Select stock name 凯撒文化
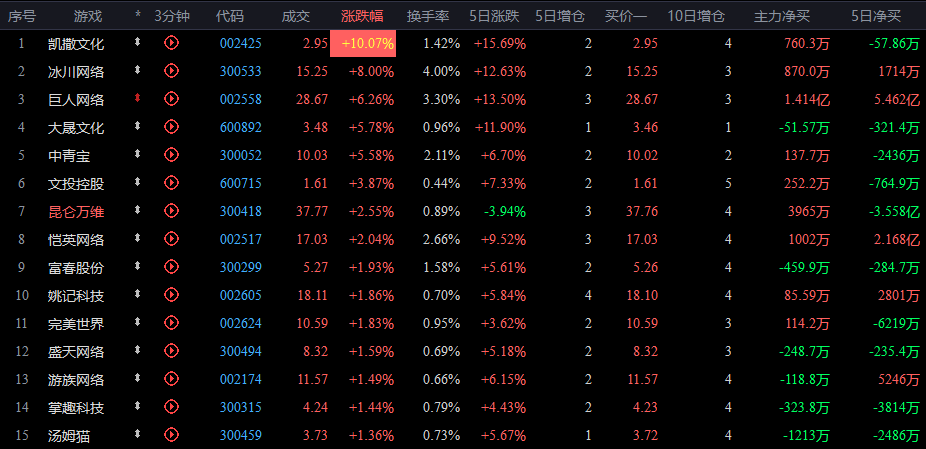Viewport: 926px width, 449px height. click(76, 43)
